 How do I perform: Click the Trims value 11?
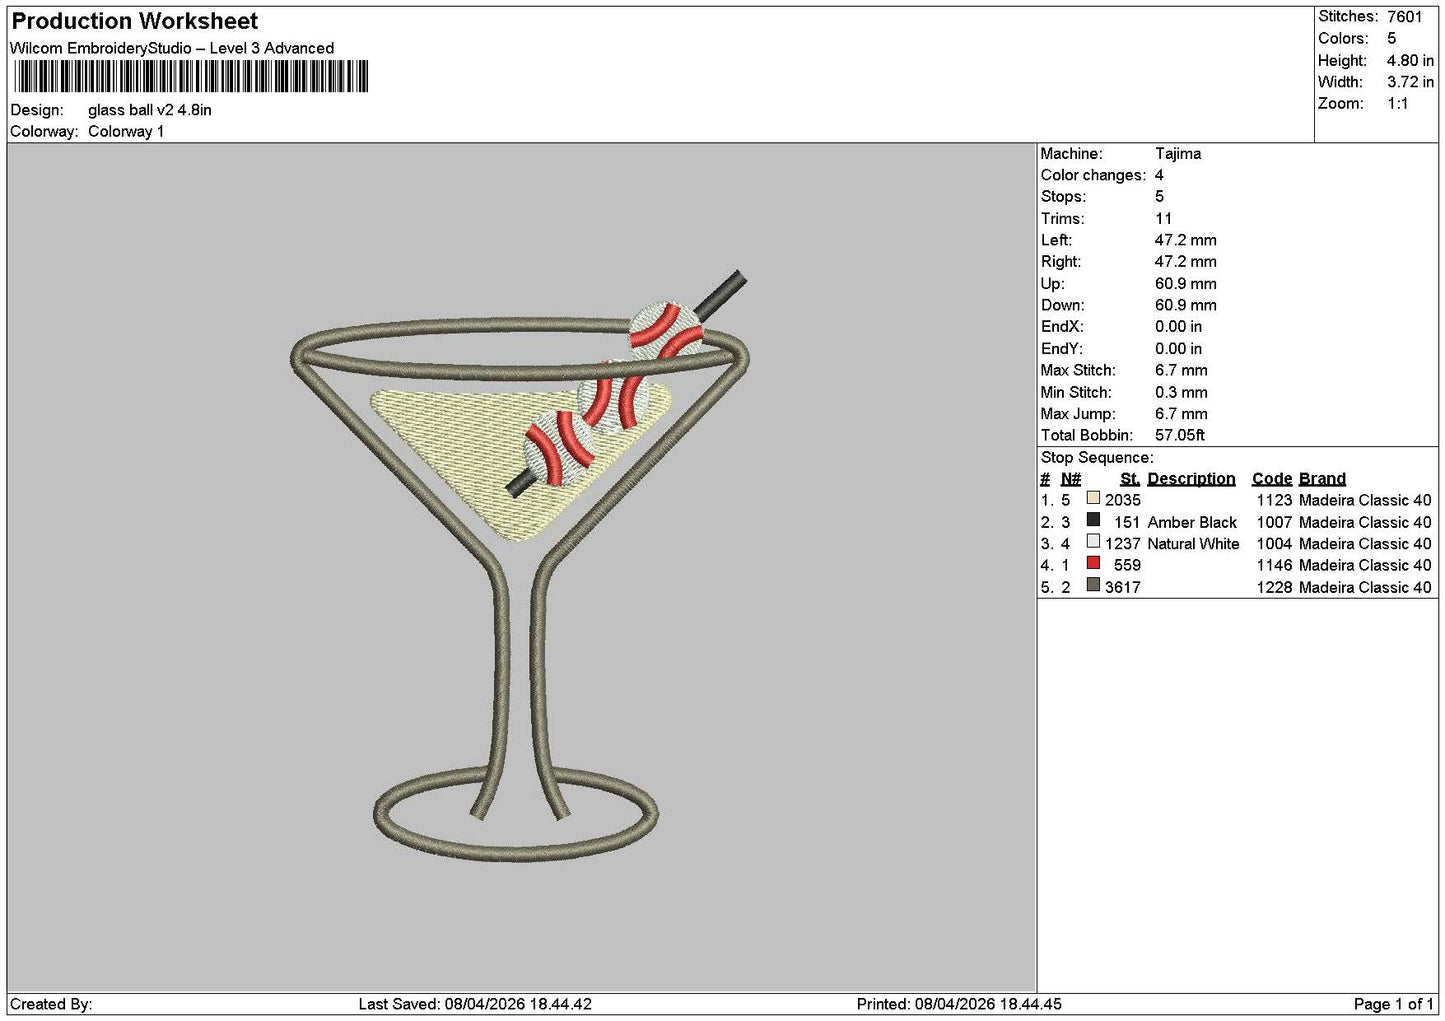pos(1163,219)
